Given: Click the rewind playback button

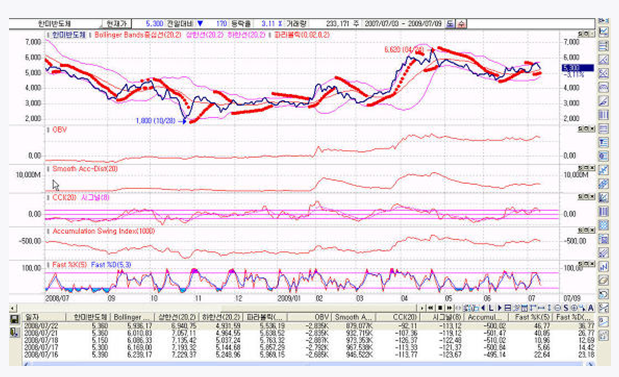Looking at the screenshot, I should (x=430, y=308).
